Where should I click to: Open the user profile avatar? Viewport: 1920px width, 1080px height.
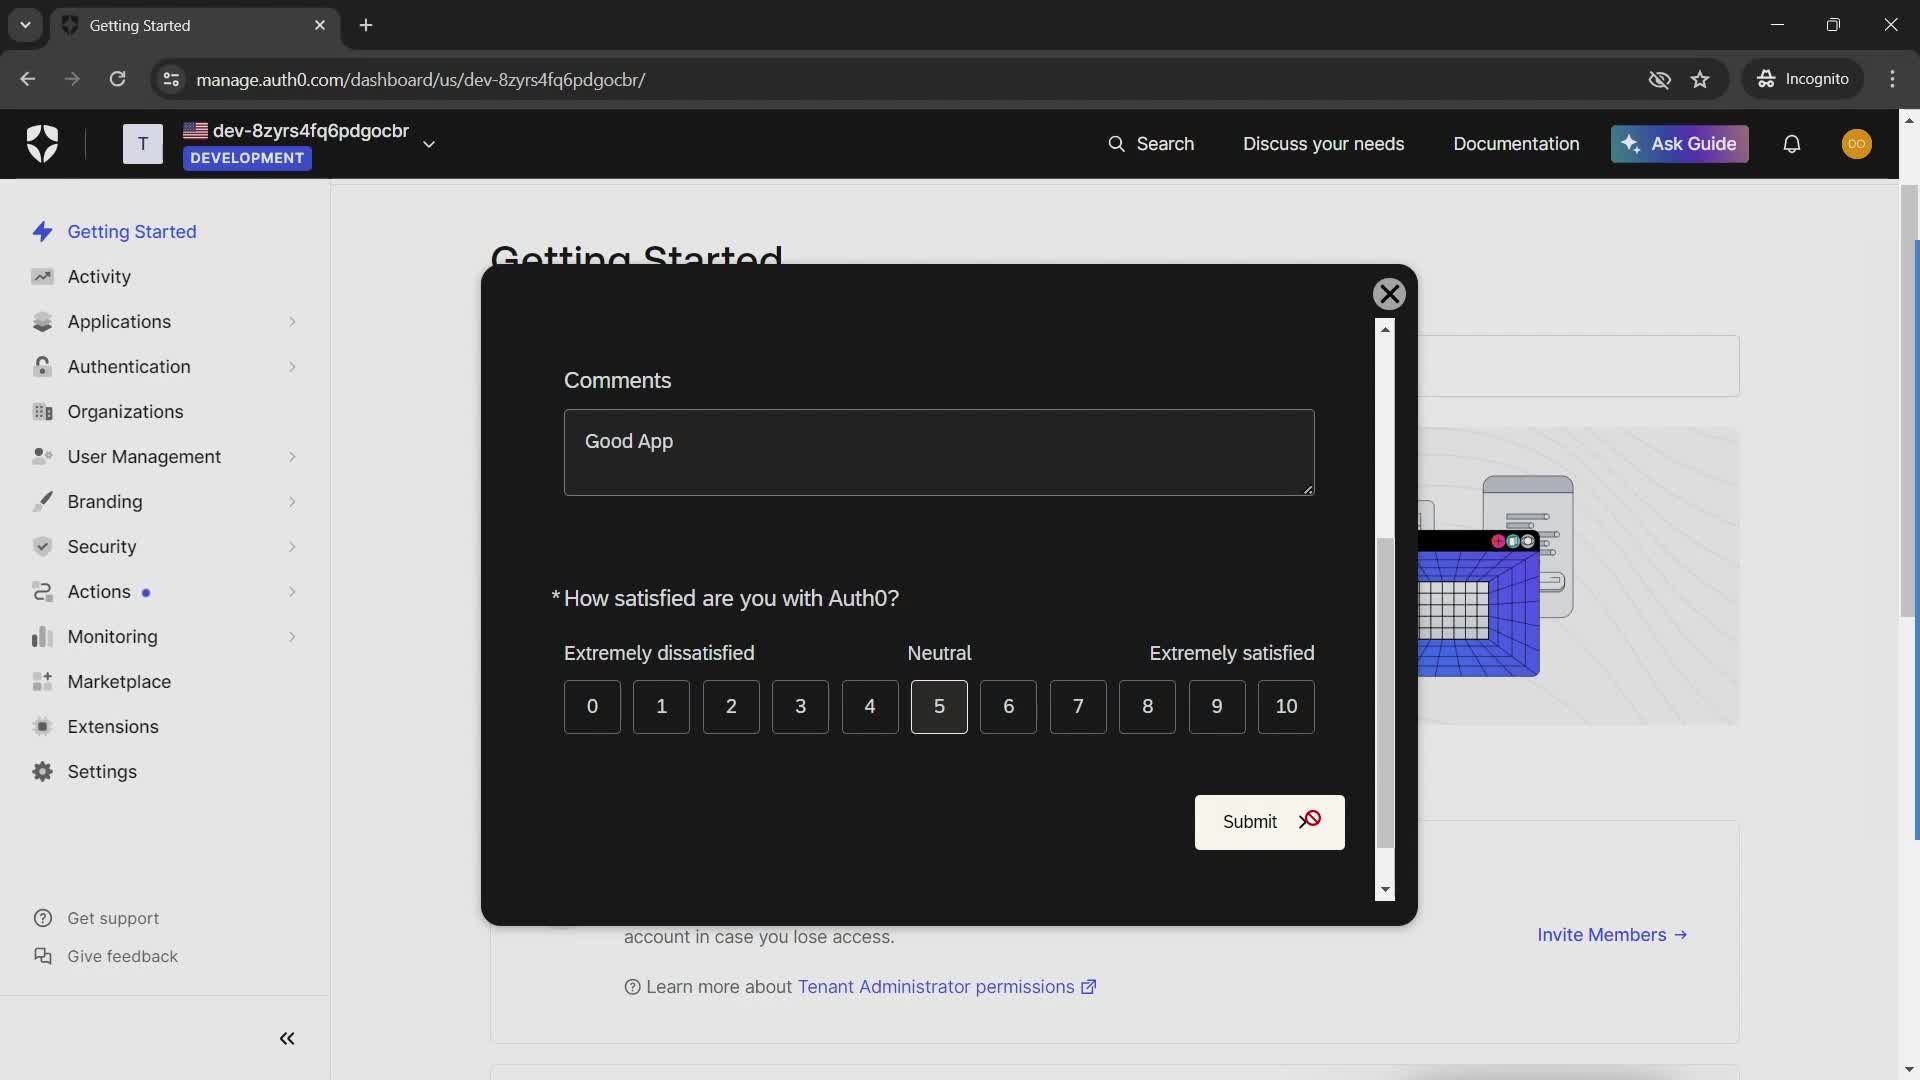click(1857, 144)
